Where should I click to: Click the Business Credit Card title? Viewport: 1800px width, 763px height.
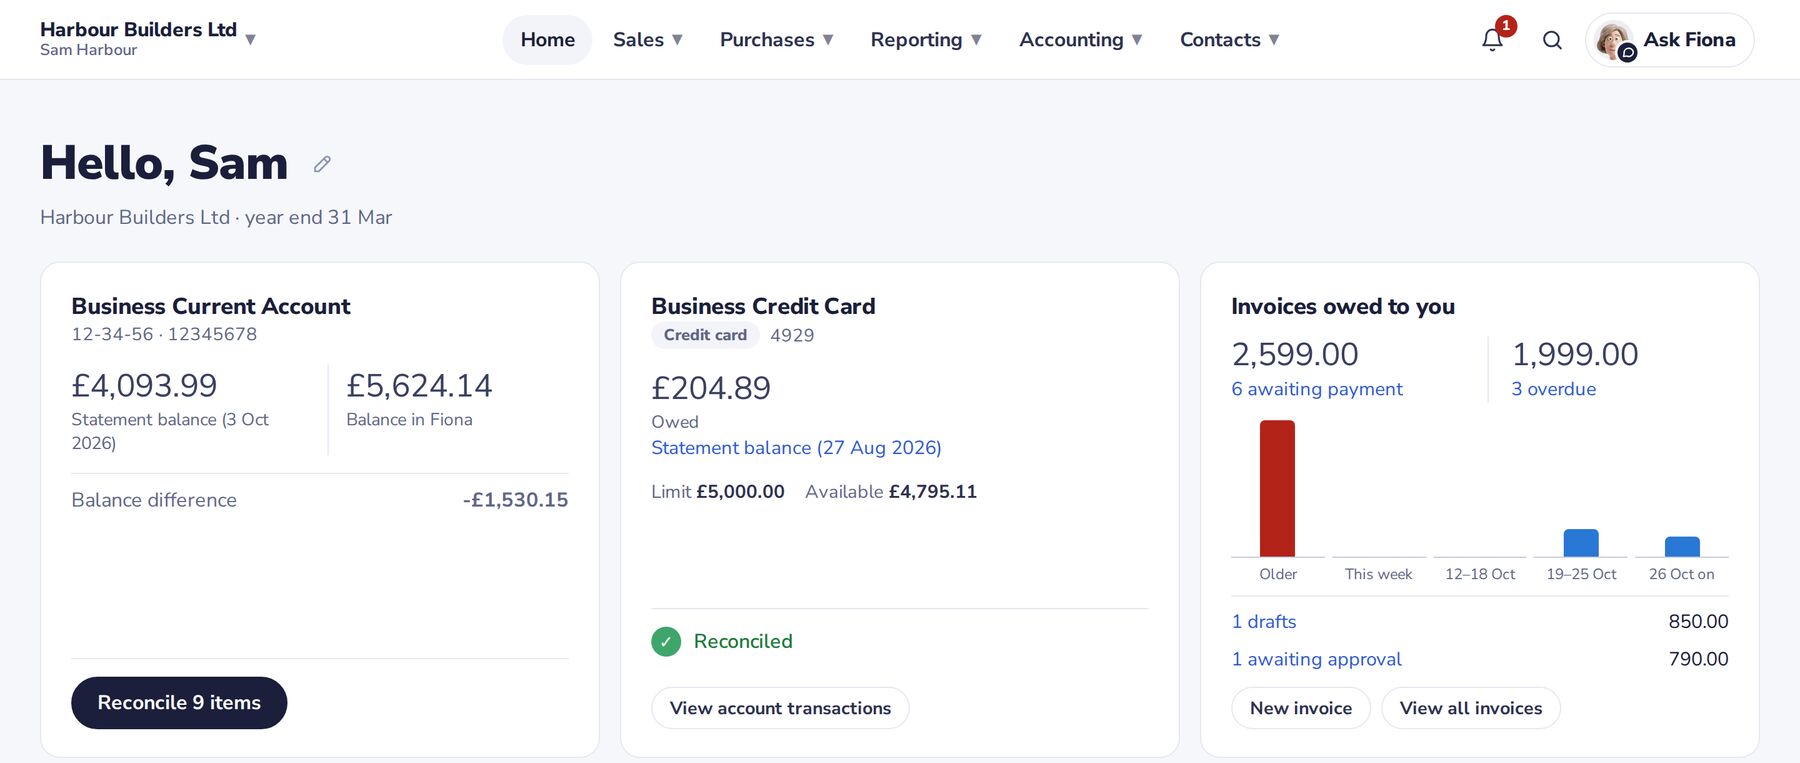point(763,306)
